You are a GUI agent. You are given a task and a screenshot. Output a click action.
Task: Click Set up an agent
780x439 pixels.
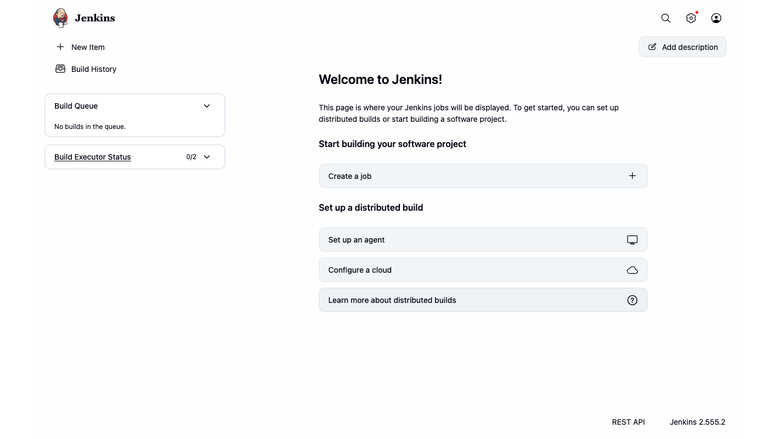[x=483, y=240]
